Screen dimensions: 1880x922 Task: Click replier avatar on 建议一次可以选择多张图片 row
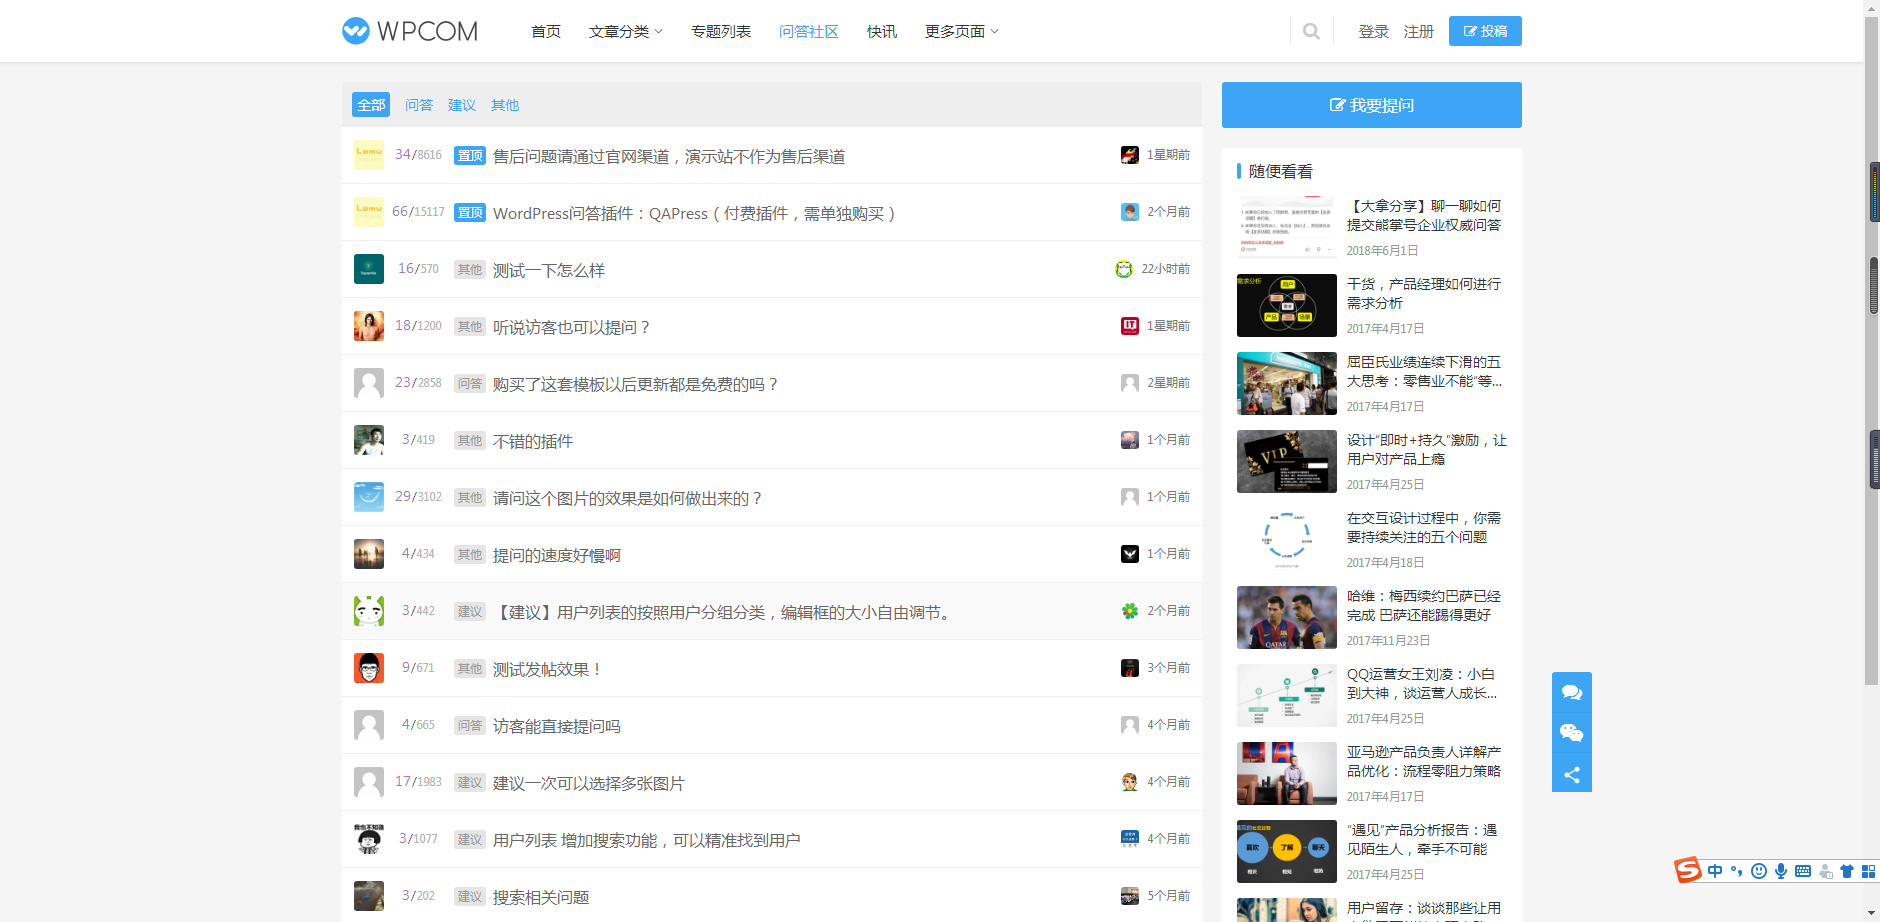(x=1130, y=782)
